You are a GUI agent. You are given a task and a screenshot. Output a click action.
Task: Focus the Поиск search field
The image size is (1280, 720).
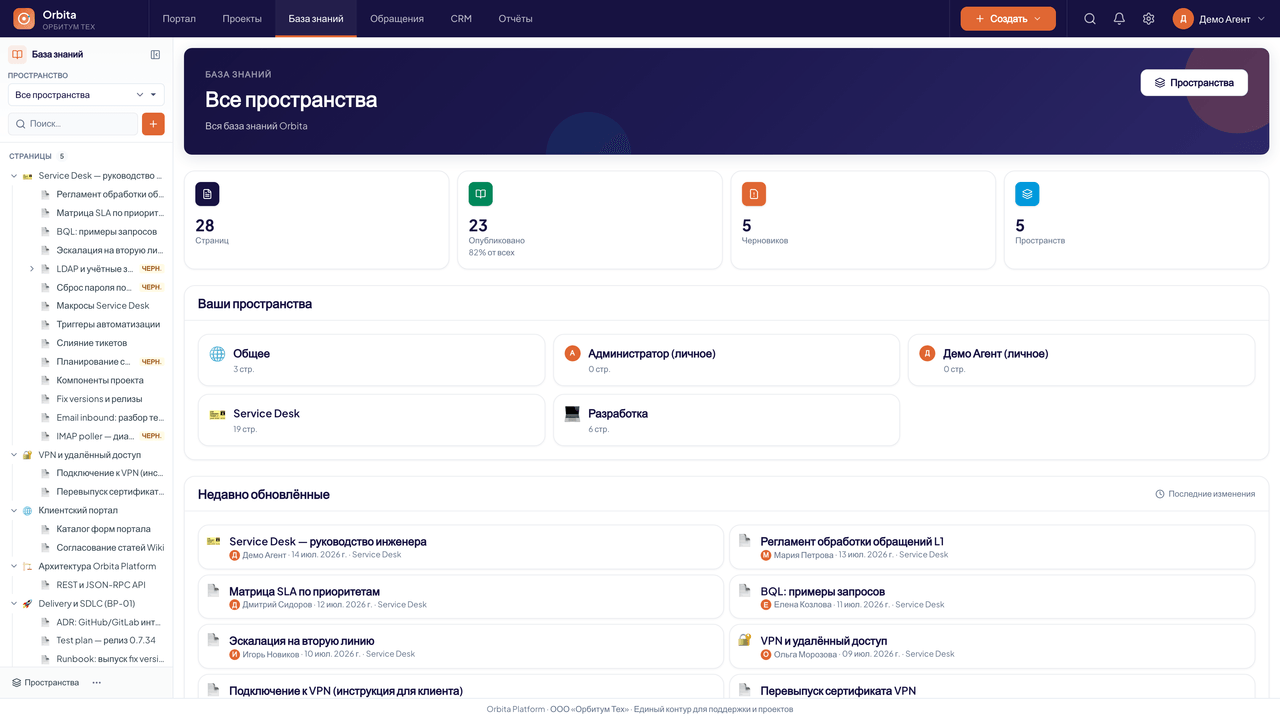[x=73, y=124]
